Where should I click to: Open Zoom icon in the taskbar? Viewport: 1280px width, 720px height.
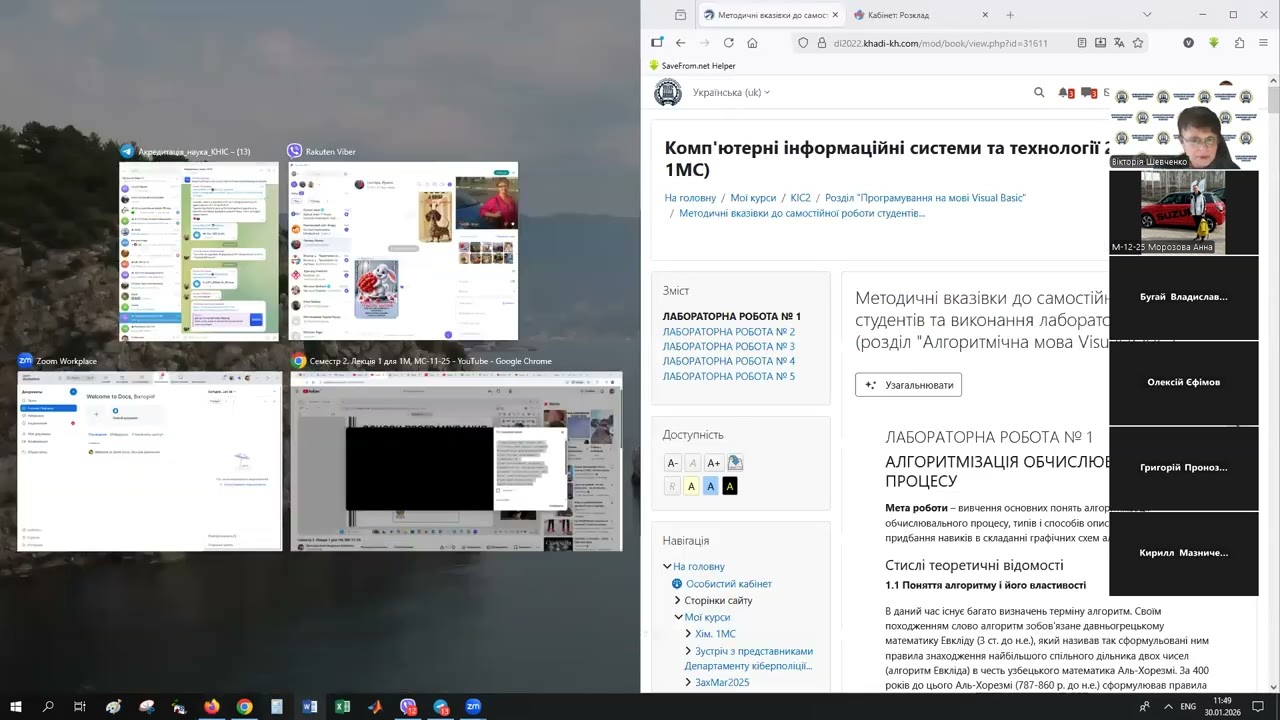[473, 707]
